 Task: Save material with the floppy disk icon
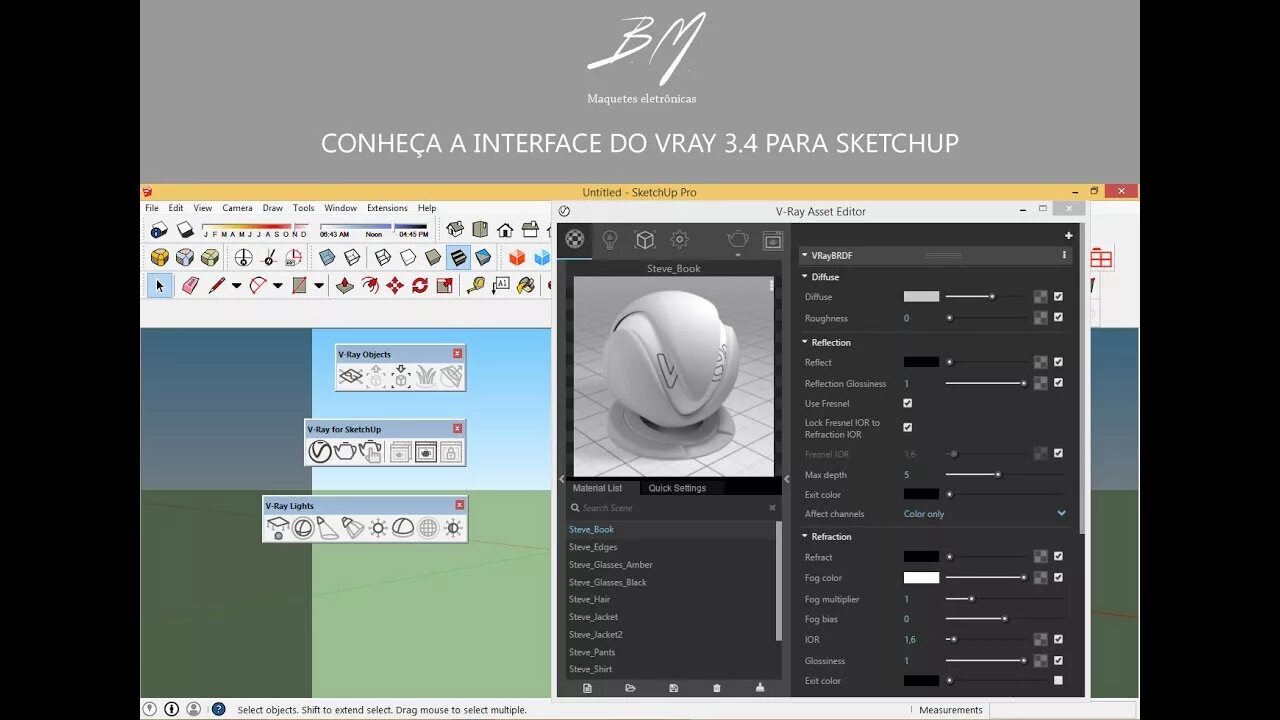pos(674,688)
